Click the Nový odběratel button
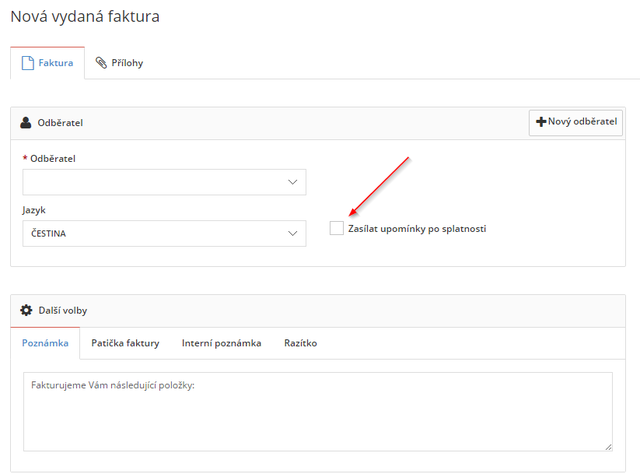The height and width of the screenshot is (474, 640). click(x=576, y=122)
